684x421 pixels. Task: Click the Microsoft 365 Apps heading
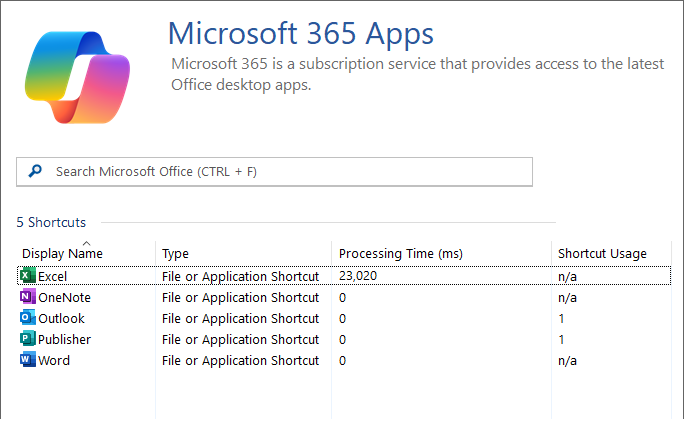click(300, 33)
